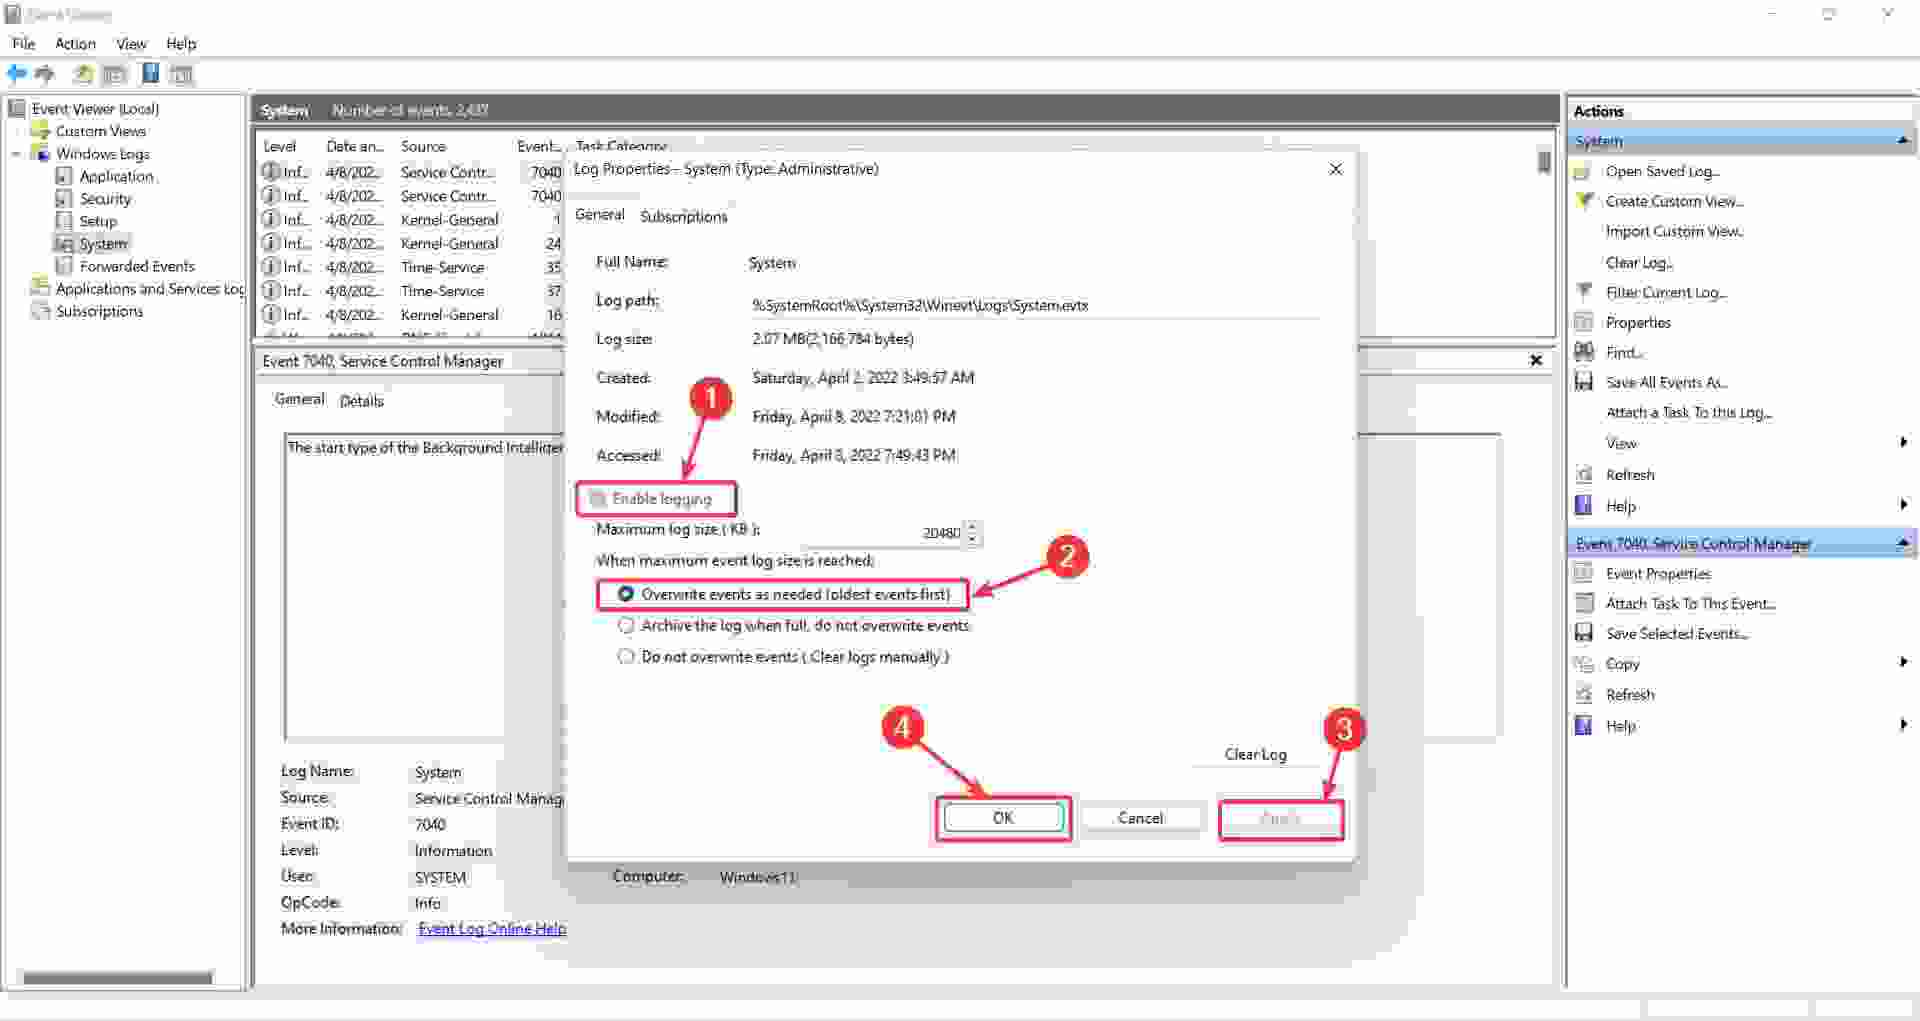The image size is (1920, 1021).
Task: Expand the Copy submenu arrow in Actions
Action: [x=1903, y=662]
